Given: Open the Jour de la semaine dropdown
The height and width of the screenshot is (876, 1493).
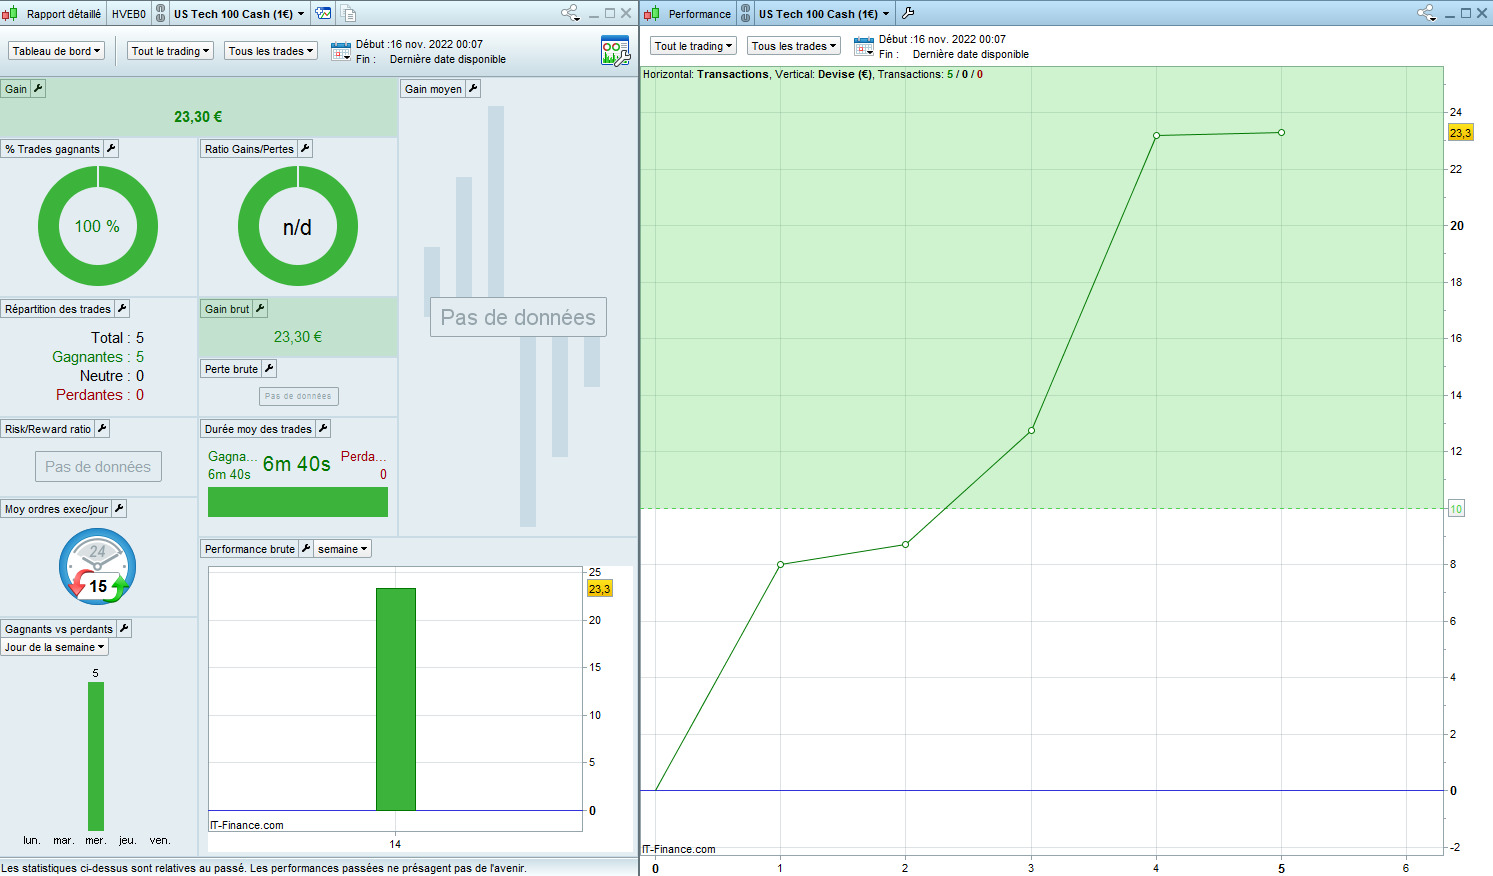Looking at the screenshot, I should pyautogui.click(x=55, y=647).
